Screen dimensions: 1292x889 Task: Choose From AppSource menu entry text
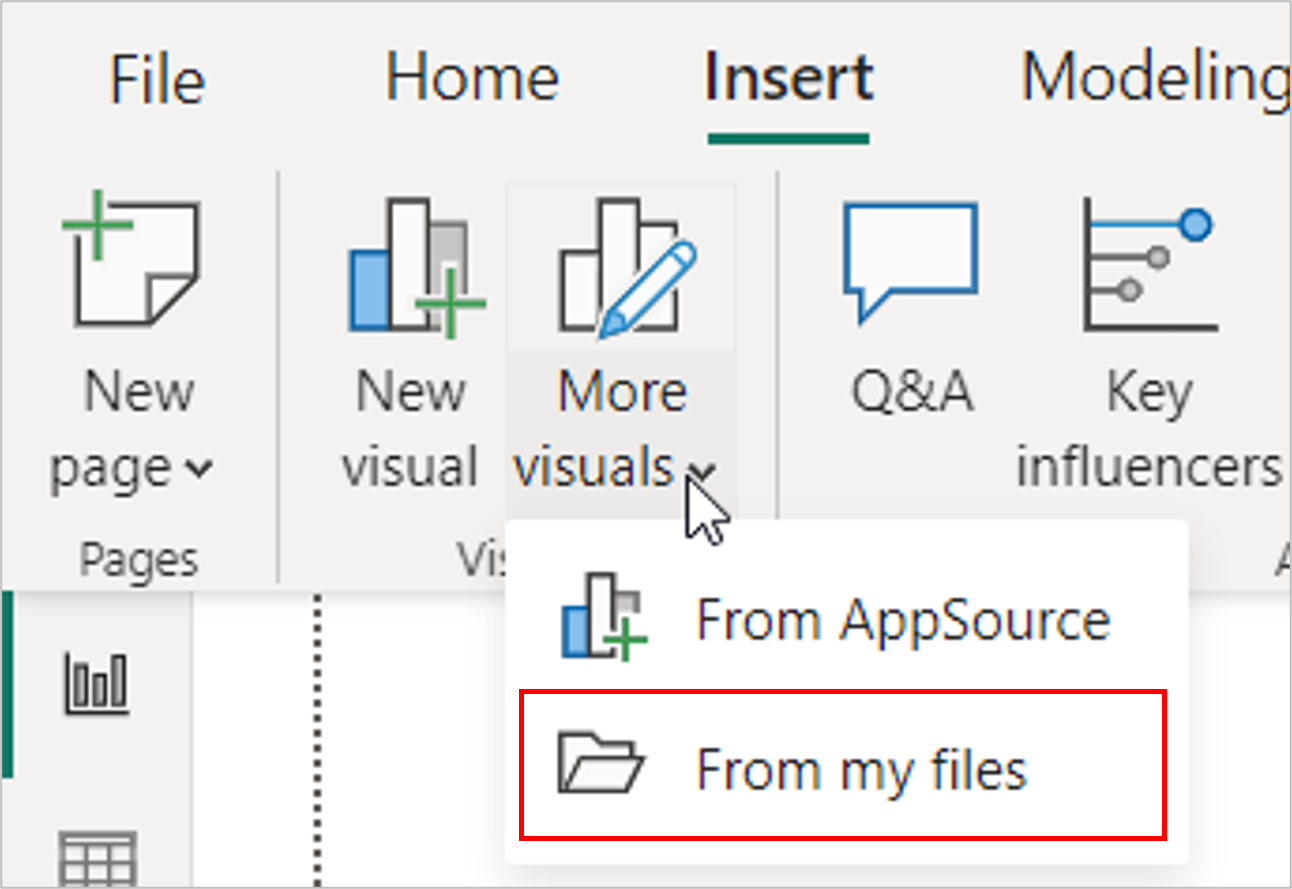click(x=902, y=620)
